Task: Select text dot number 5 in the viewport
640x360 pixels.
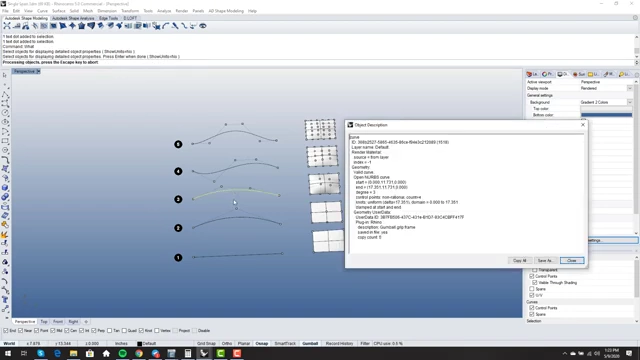Action: (178, 144)
